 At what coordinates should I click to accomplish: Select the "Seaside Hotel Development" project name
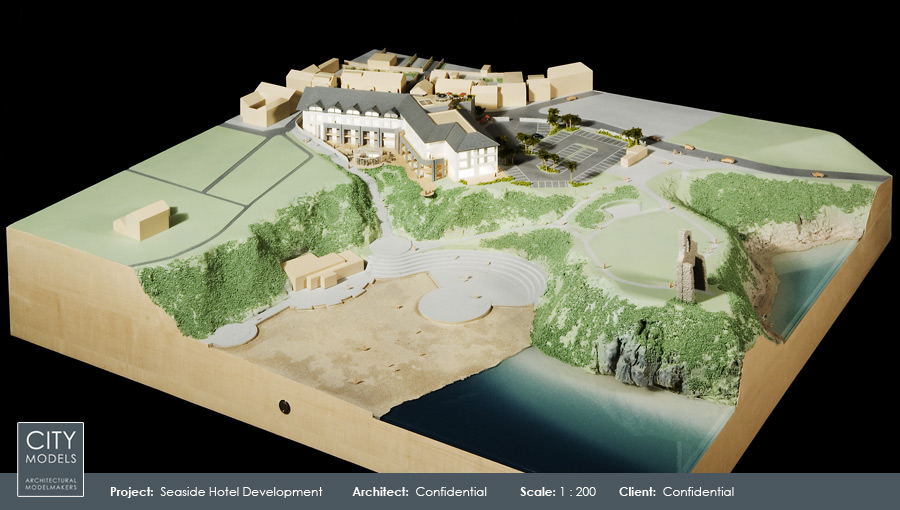[x=241, y=492]
